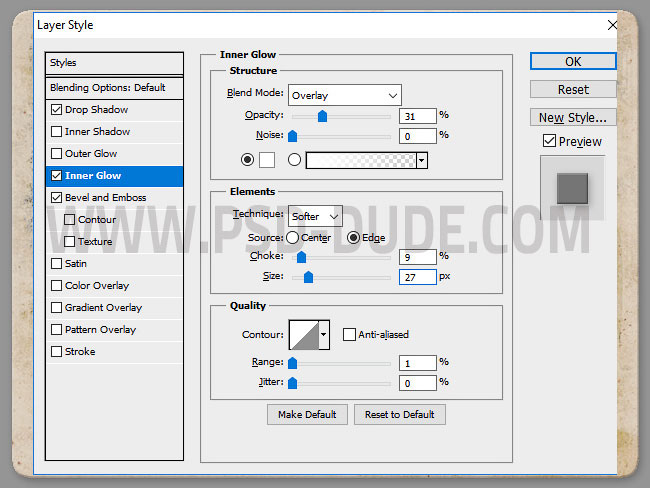Image resolution: width=650 pixels, height=488 pixels.
Task: Open the gradient picker dropdown arrow
Action: (x=422, y=160)
